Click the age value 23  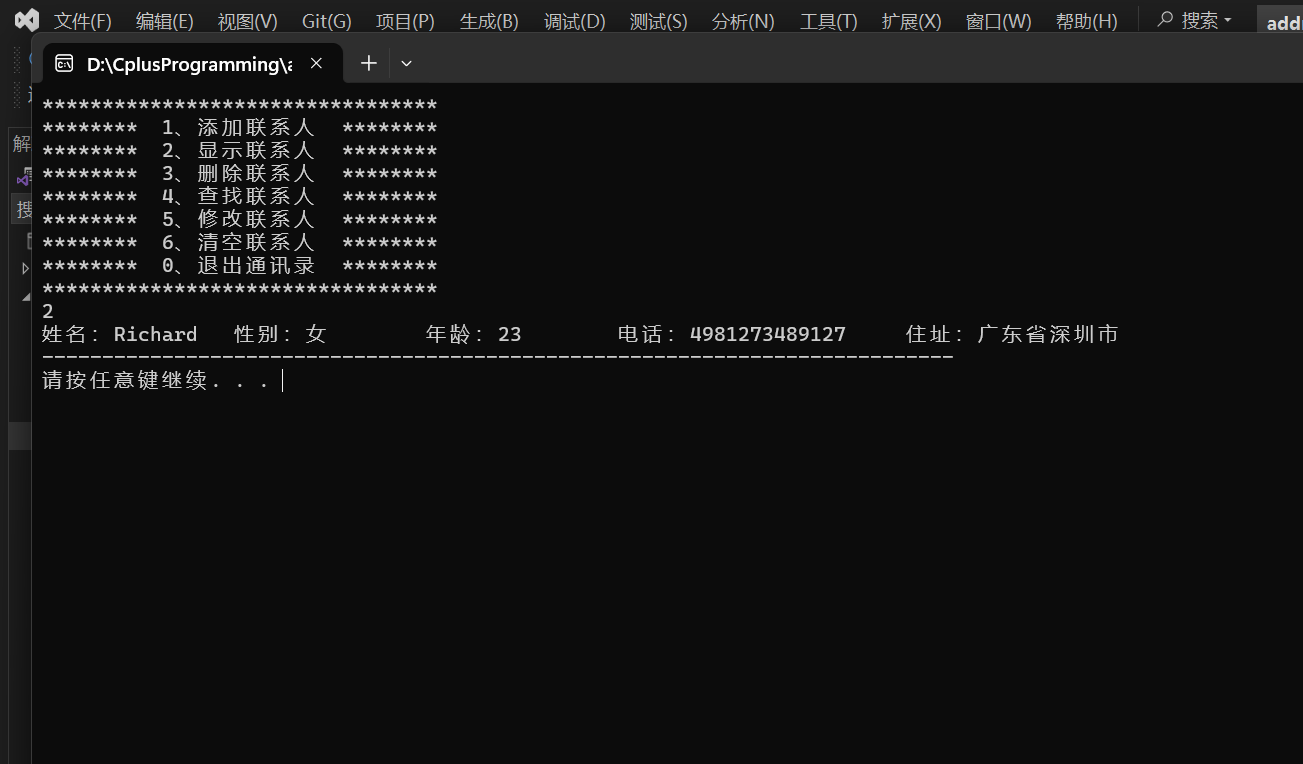(x=510, y=334)
